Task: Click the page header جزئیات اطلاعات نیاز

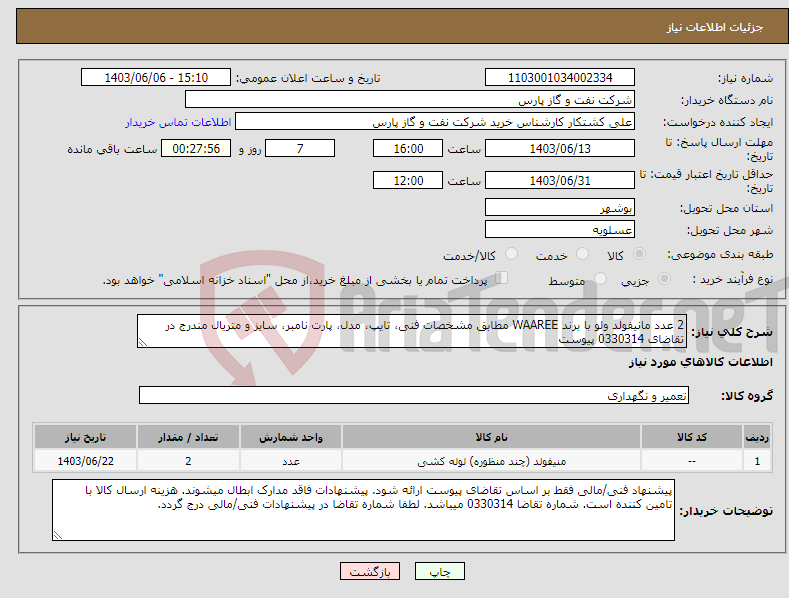Action: (x=715, y=27)
